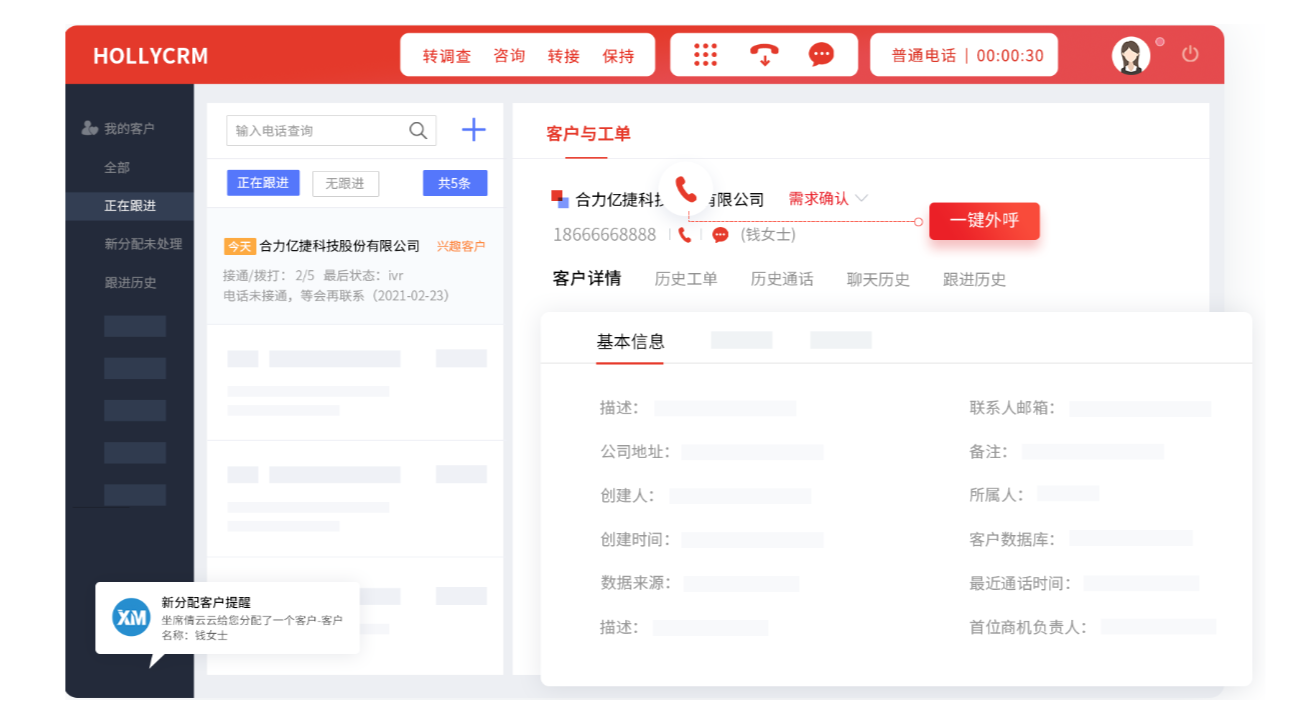Screen dimensions: 1302x712
Task: Click the agent avatar in header
Action: coord(1131,56)
